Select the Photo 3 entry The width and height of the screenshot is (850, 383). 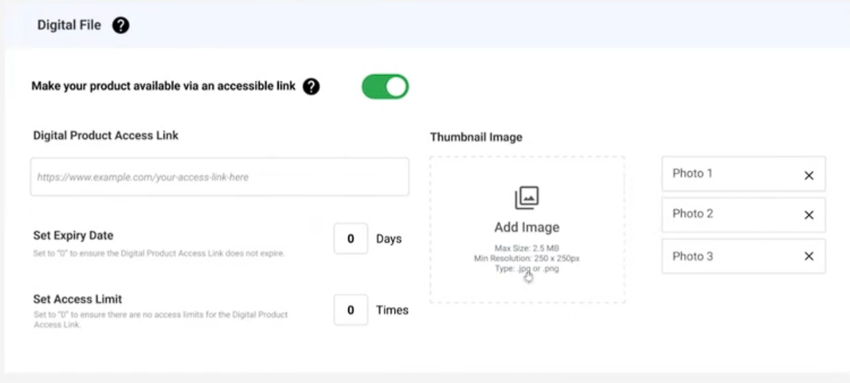click(x=743, y=256)
